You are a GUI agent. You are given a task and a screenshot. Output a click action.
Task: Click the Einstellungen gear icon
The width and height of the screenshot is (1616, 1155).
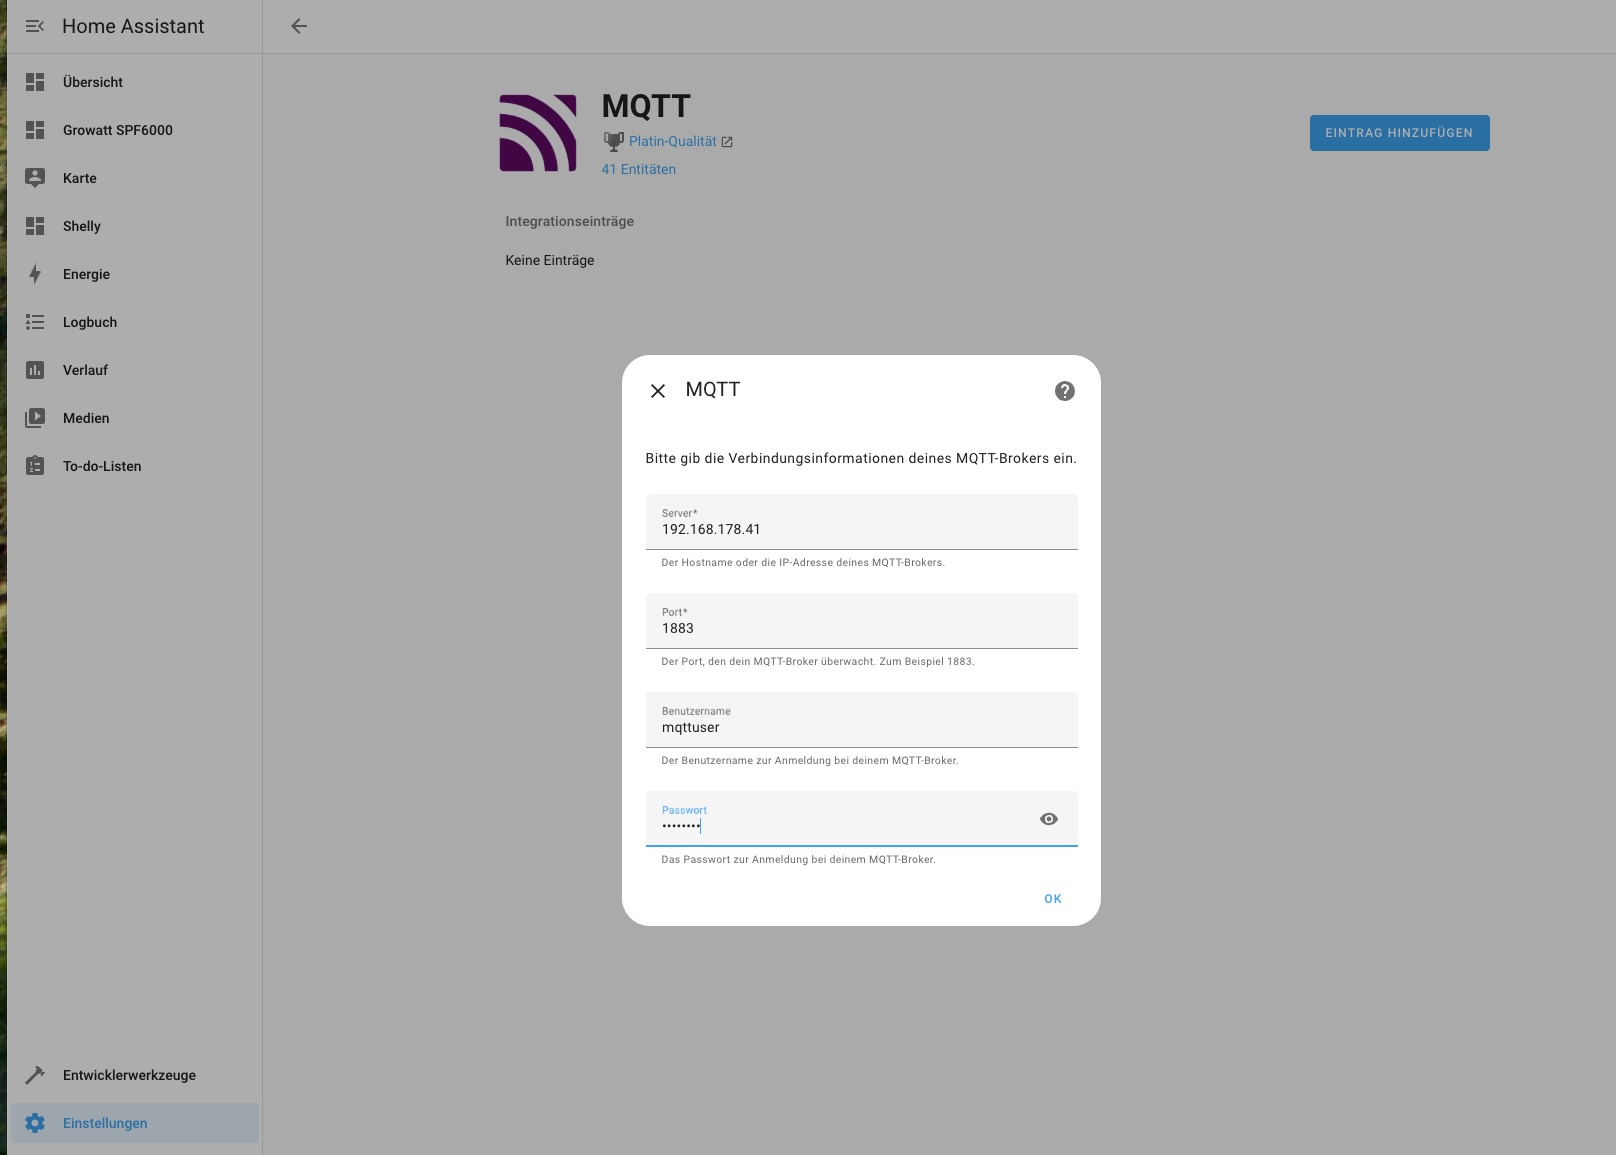point(35,1123)
